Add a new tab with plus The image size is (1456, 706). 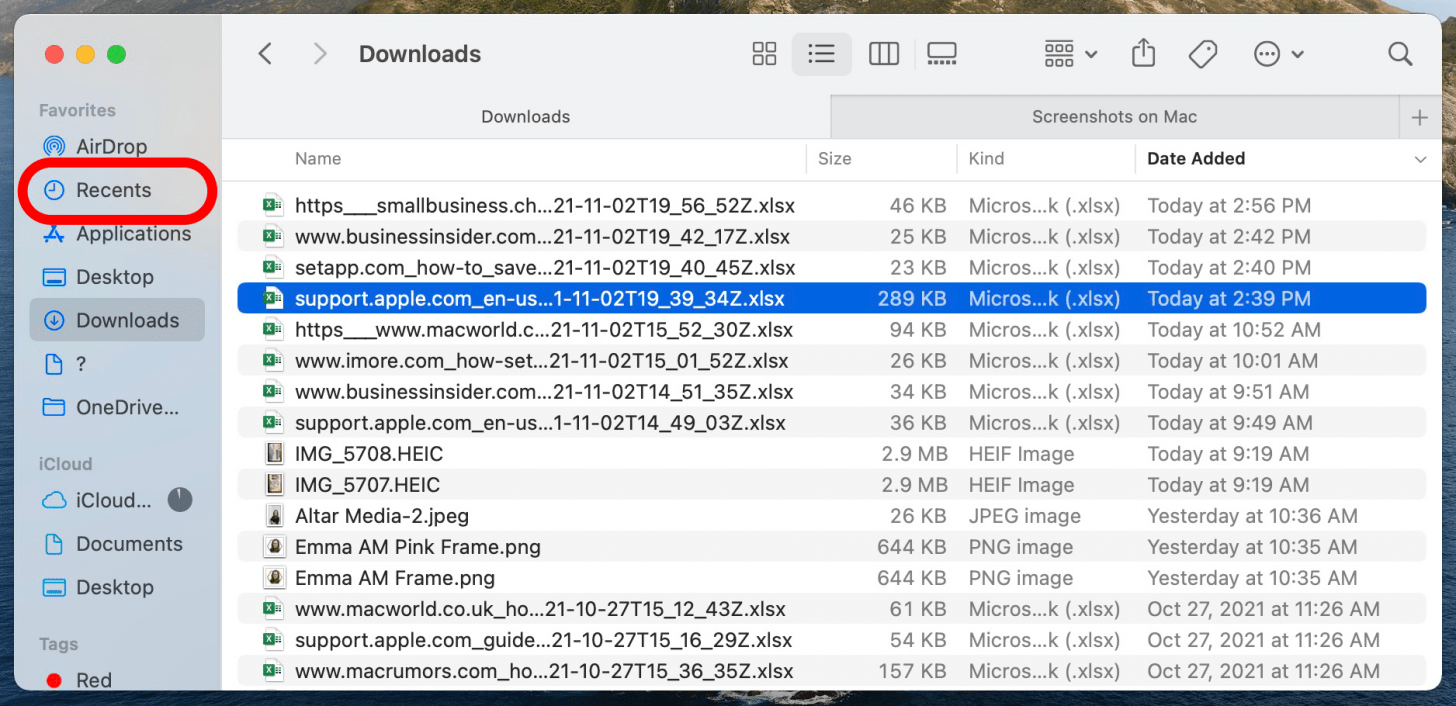tap(1419, 118)
